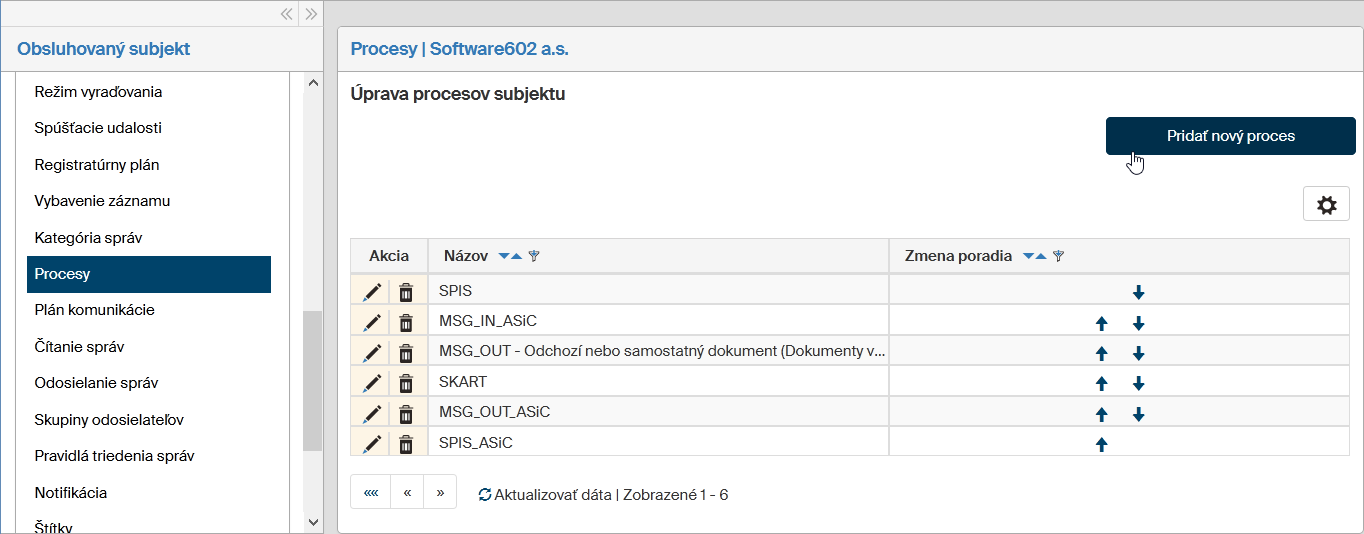1364x534 pixels.
Task: Refresh data via Aktualizovať dáta link
Action: click(x=545, y=495)
